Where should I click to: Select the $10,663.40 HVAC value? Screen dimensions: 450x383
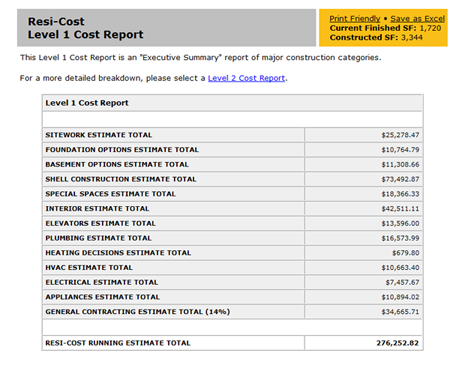pos(400,267)
